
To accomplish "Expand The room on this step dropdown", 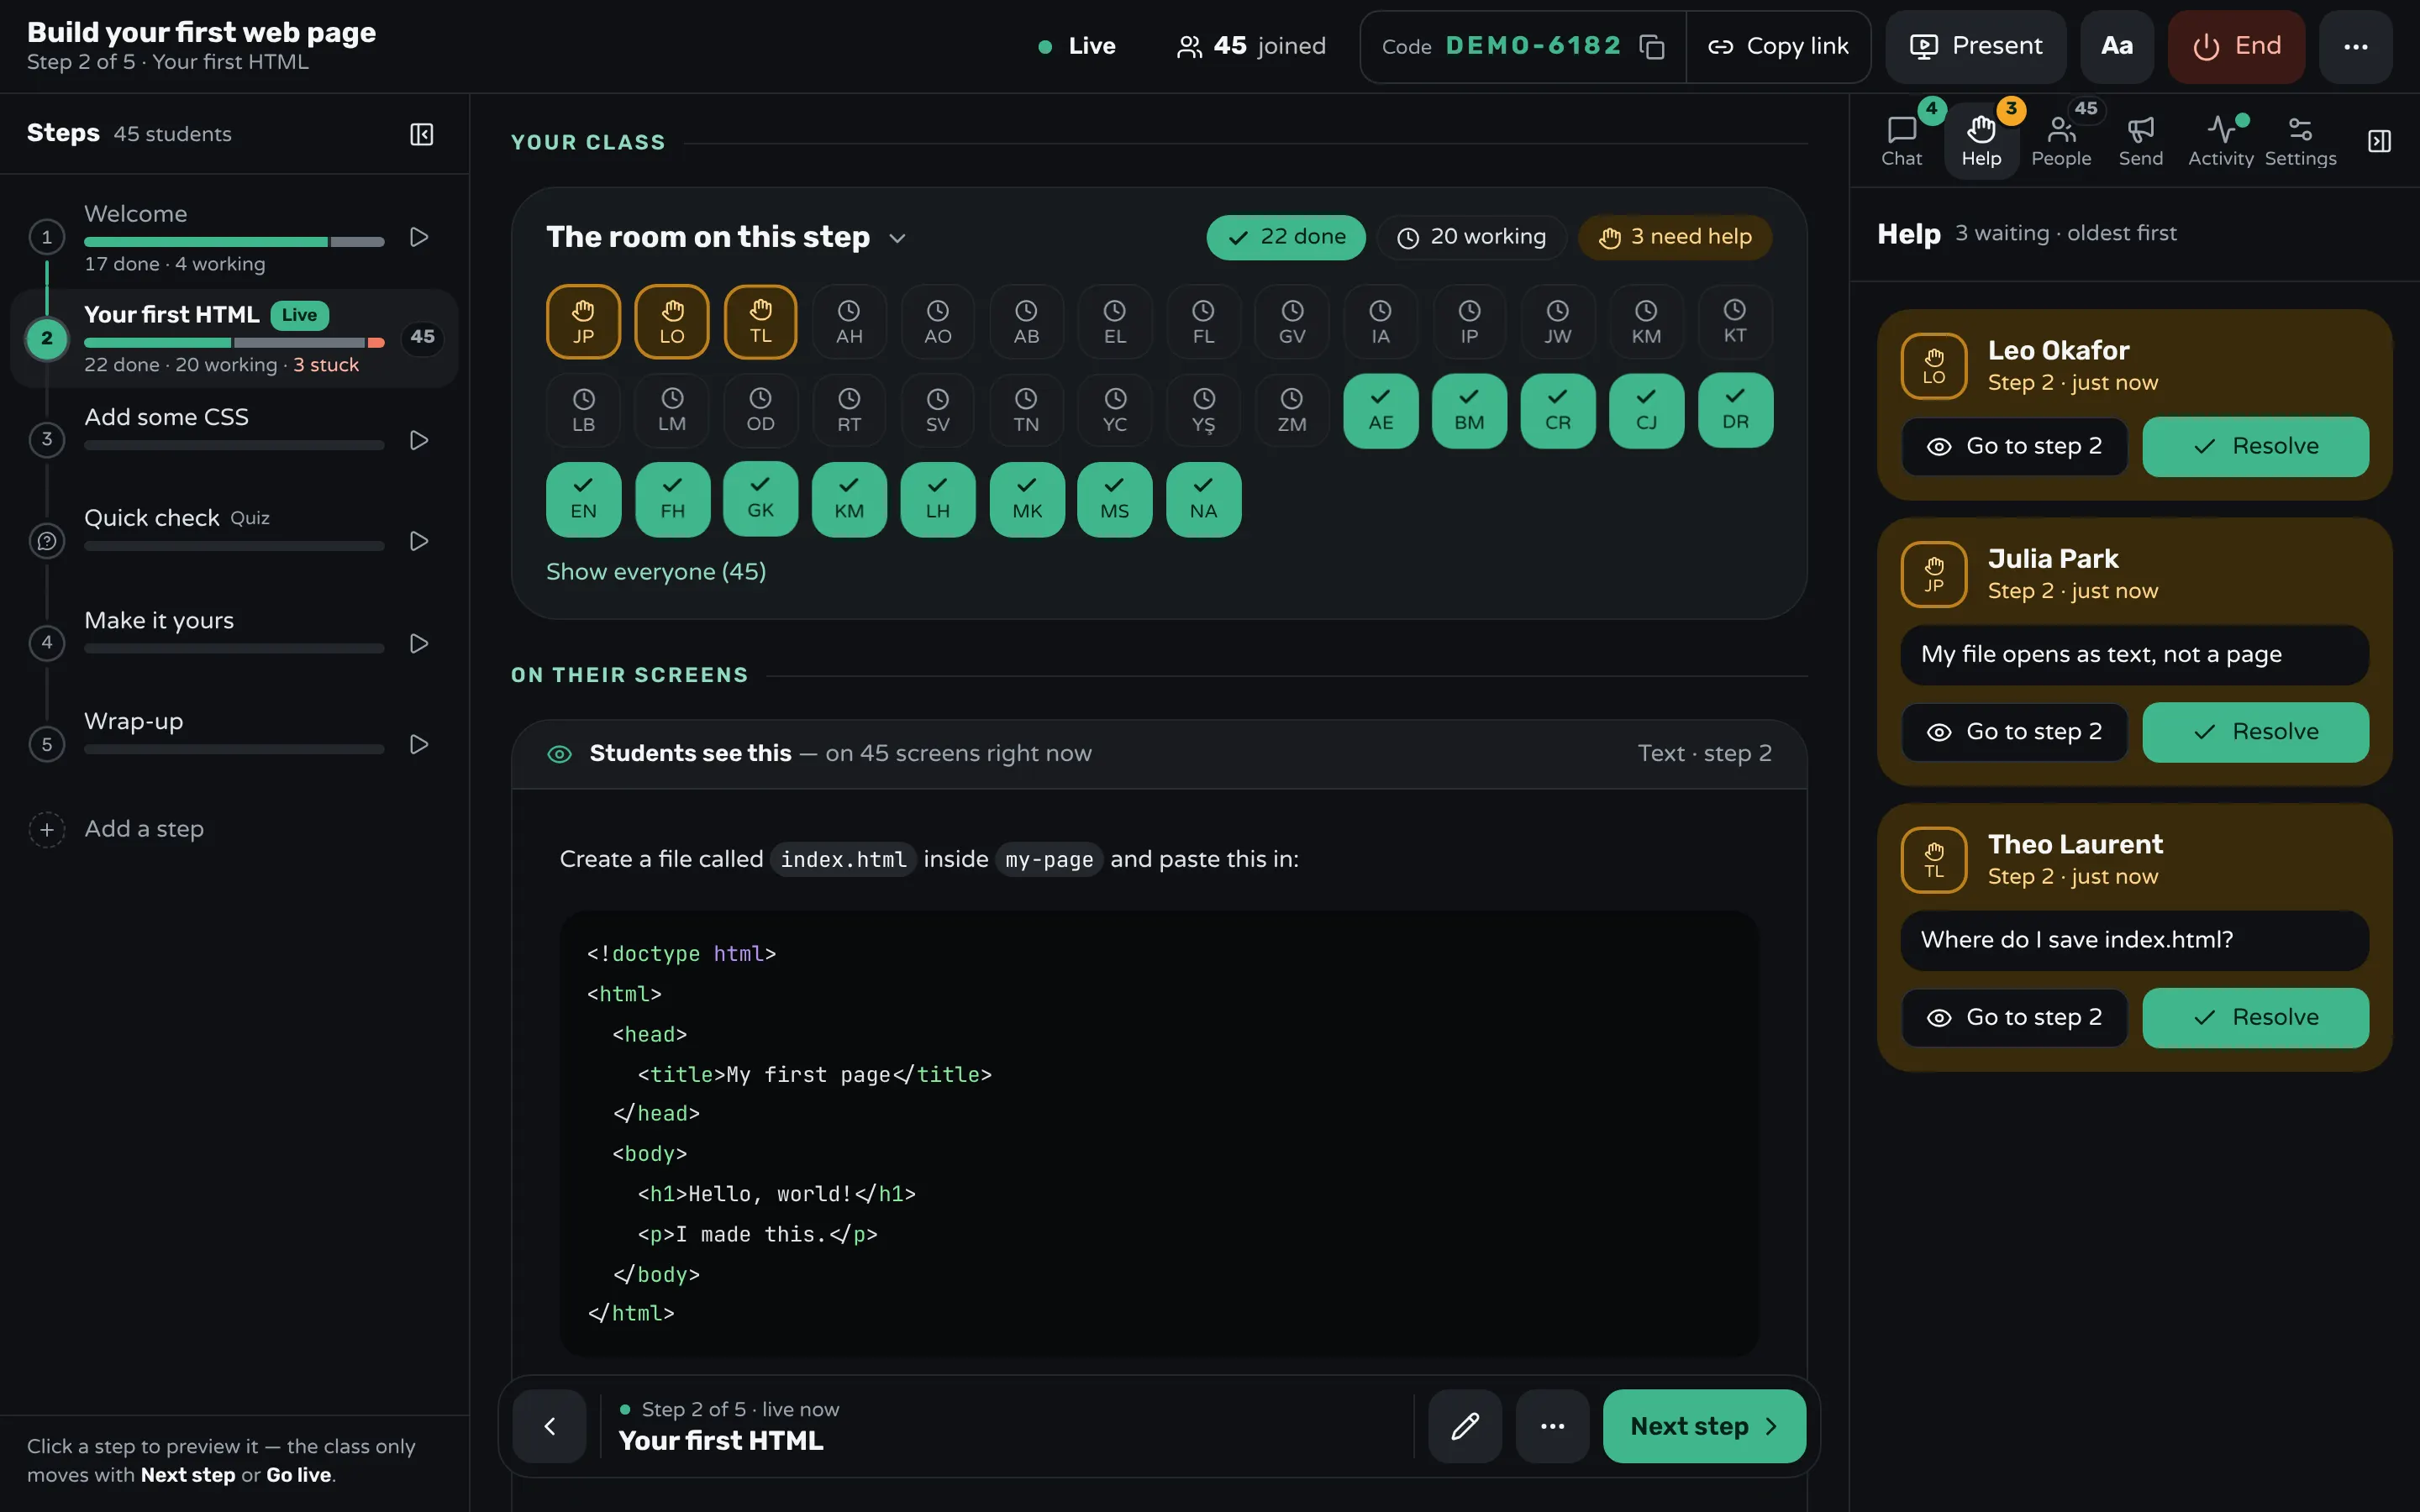I will [897, 238].
